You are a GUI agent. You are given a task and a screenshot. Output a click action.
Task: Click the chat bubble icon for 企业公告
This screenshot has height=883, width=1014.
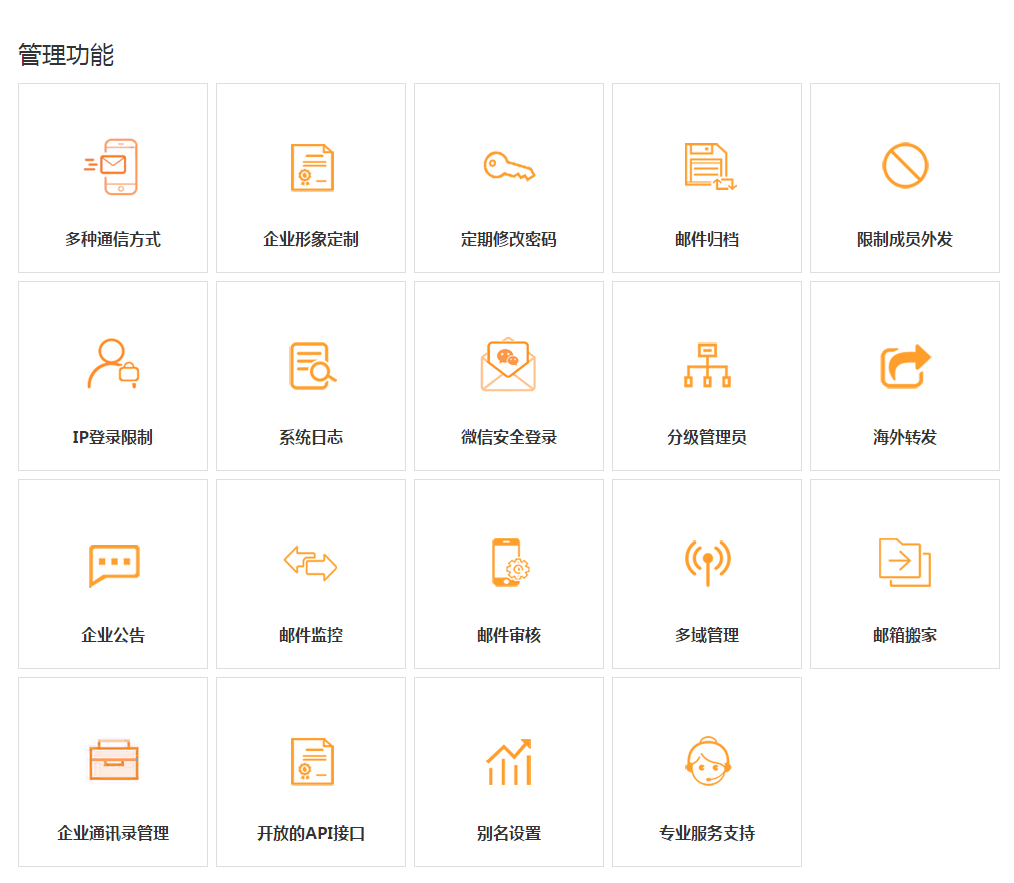[x=113, y=565]
